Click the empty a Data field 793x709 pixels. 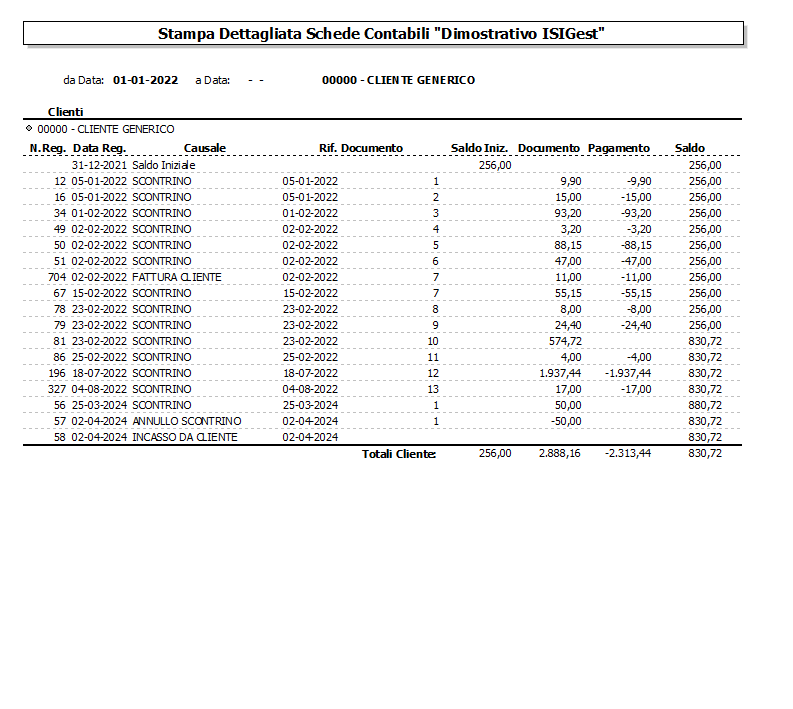click(x=256, y=80)
